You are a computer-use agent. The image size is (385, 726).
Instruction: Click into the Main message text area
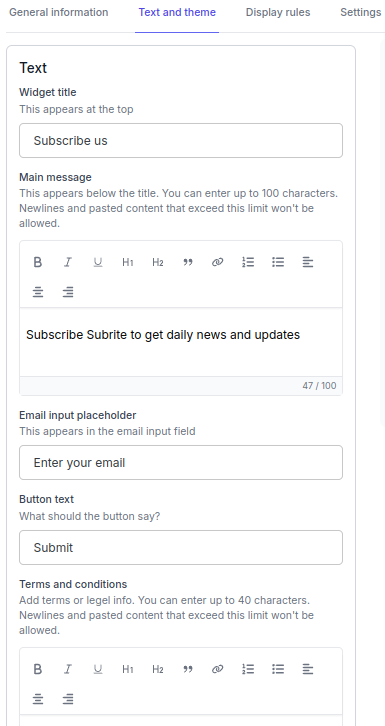(x=181, y=342)
